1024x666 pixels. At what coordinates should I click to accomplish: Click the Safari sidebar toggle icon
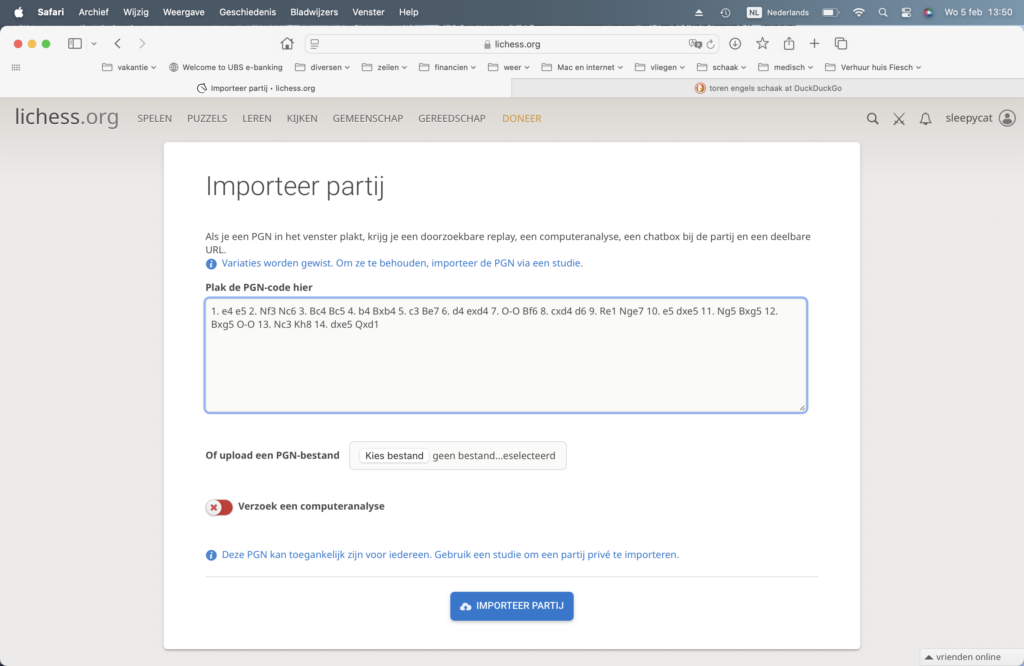tap(74, 44)
